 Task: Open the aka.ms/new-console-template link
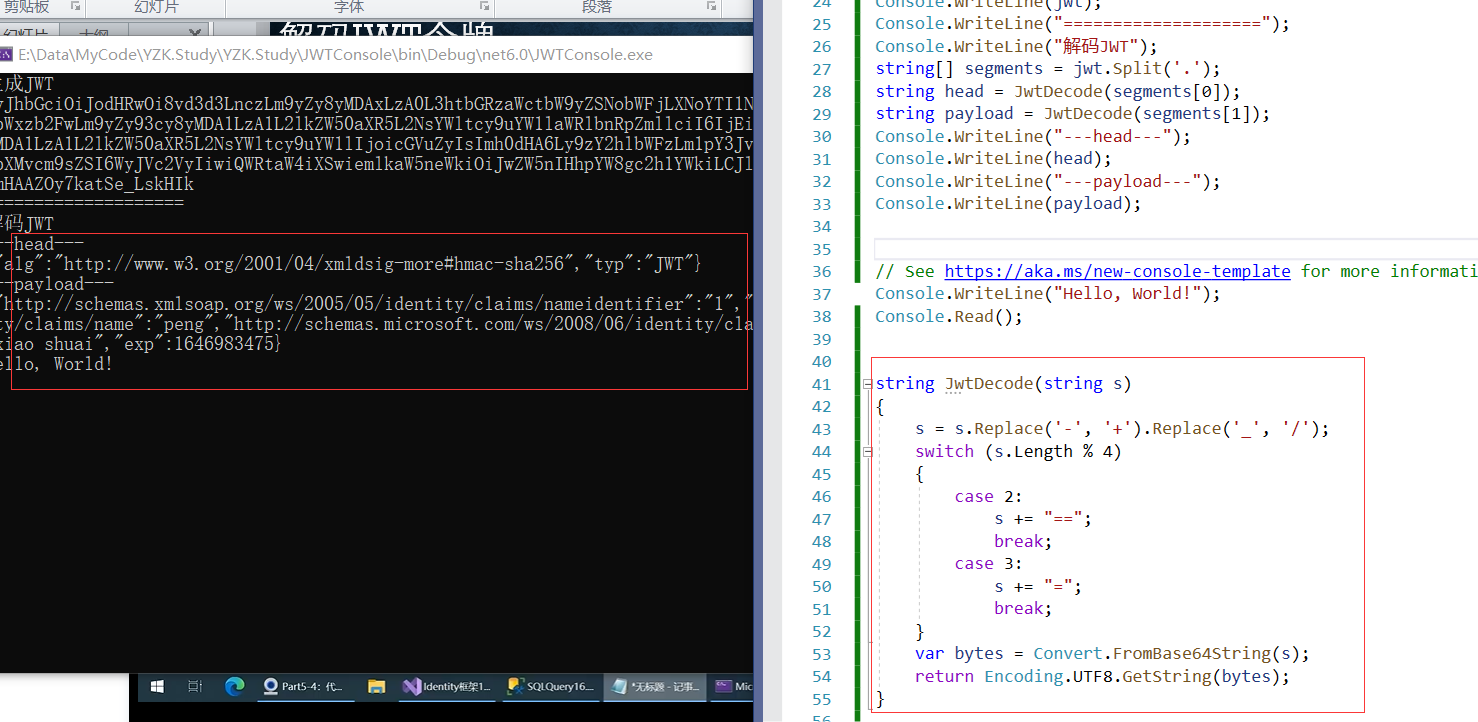(x=1117, y=271)
